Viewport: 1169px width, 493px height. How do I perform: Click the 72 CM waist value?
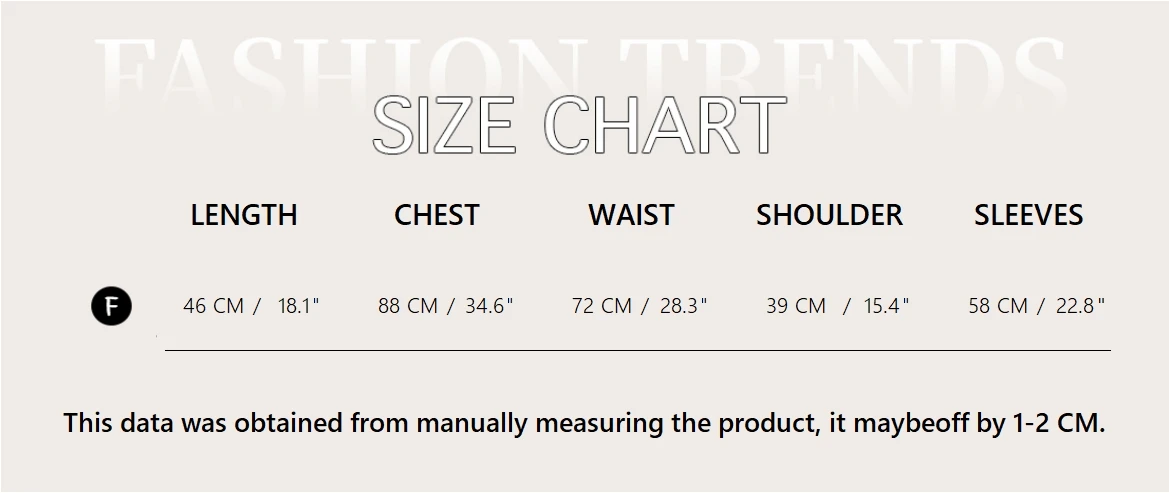[602, 306]
